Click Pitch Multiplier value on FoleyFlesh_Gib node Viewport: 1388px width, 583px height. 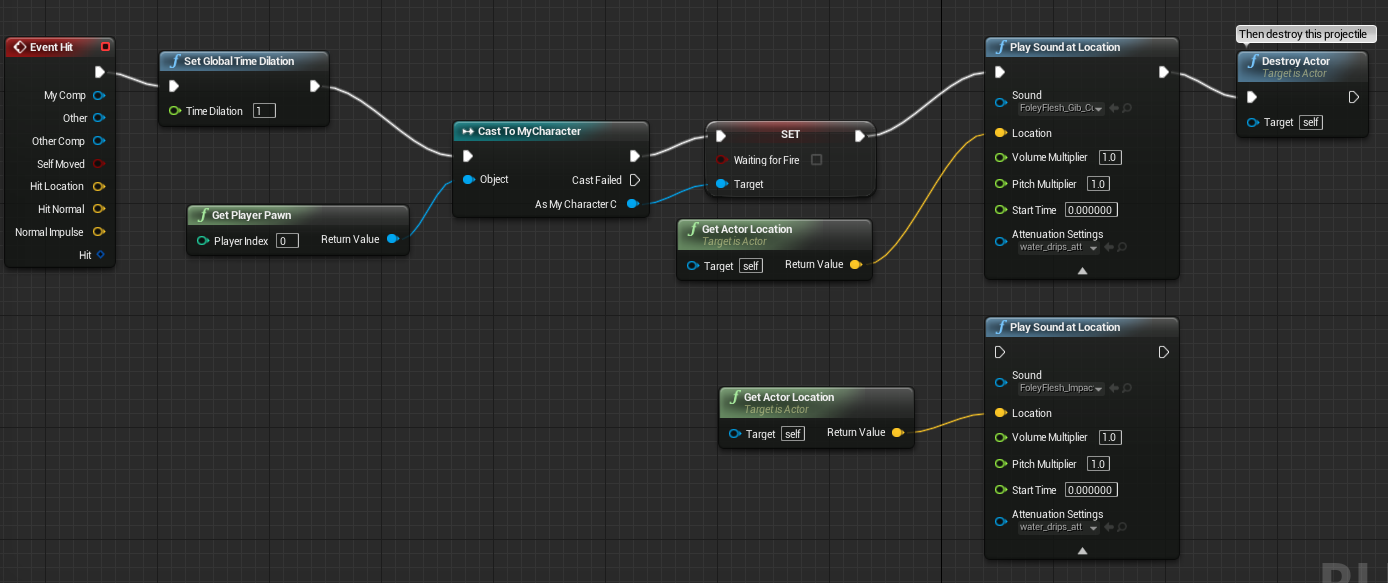pyautogui.click(x=1098, y=184)
